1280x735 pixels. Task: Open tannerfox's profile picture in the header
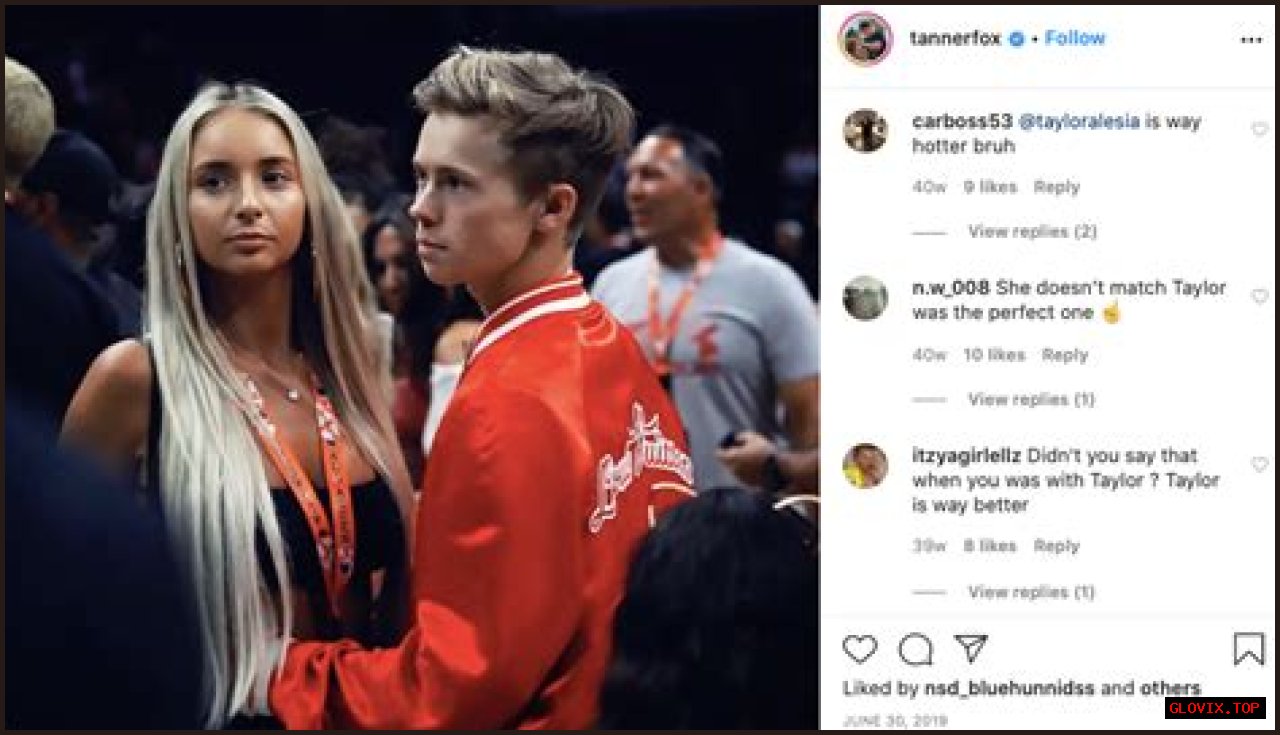(x=865, y=39)
